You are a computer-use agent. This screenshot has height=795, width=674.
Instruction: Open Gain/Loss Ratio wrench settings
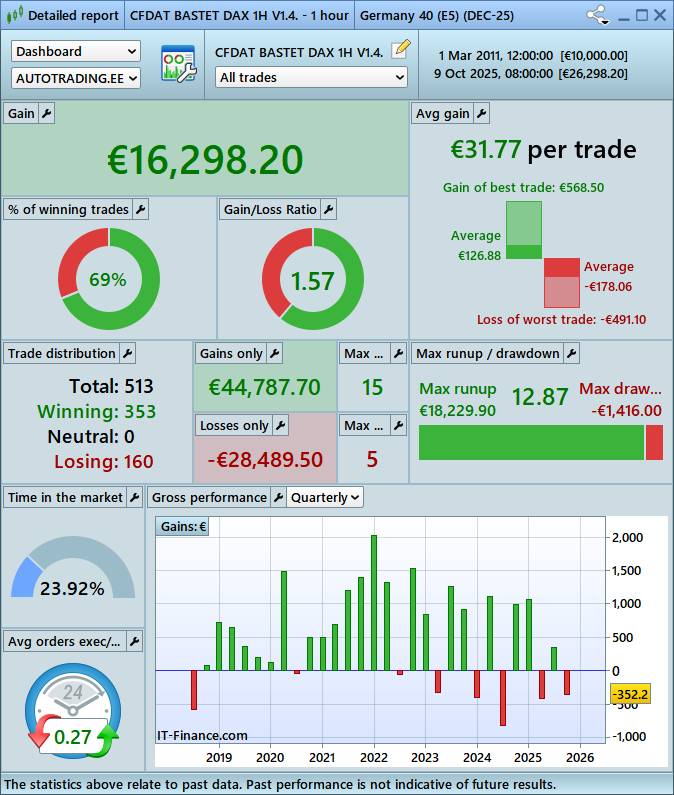(328, 209)
